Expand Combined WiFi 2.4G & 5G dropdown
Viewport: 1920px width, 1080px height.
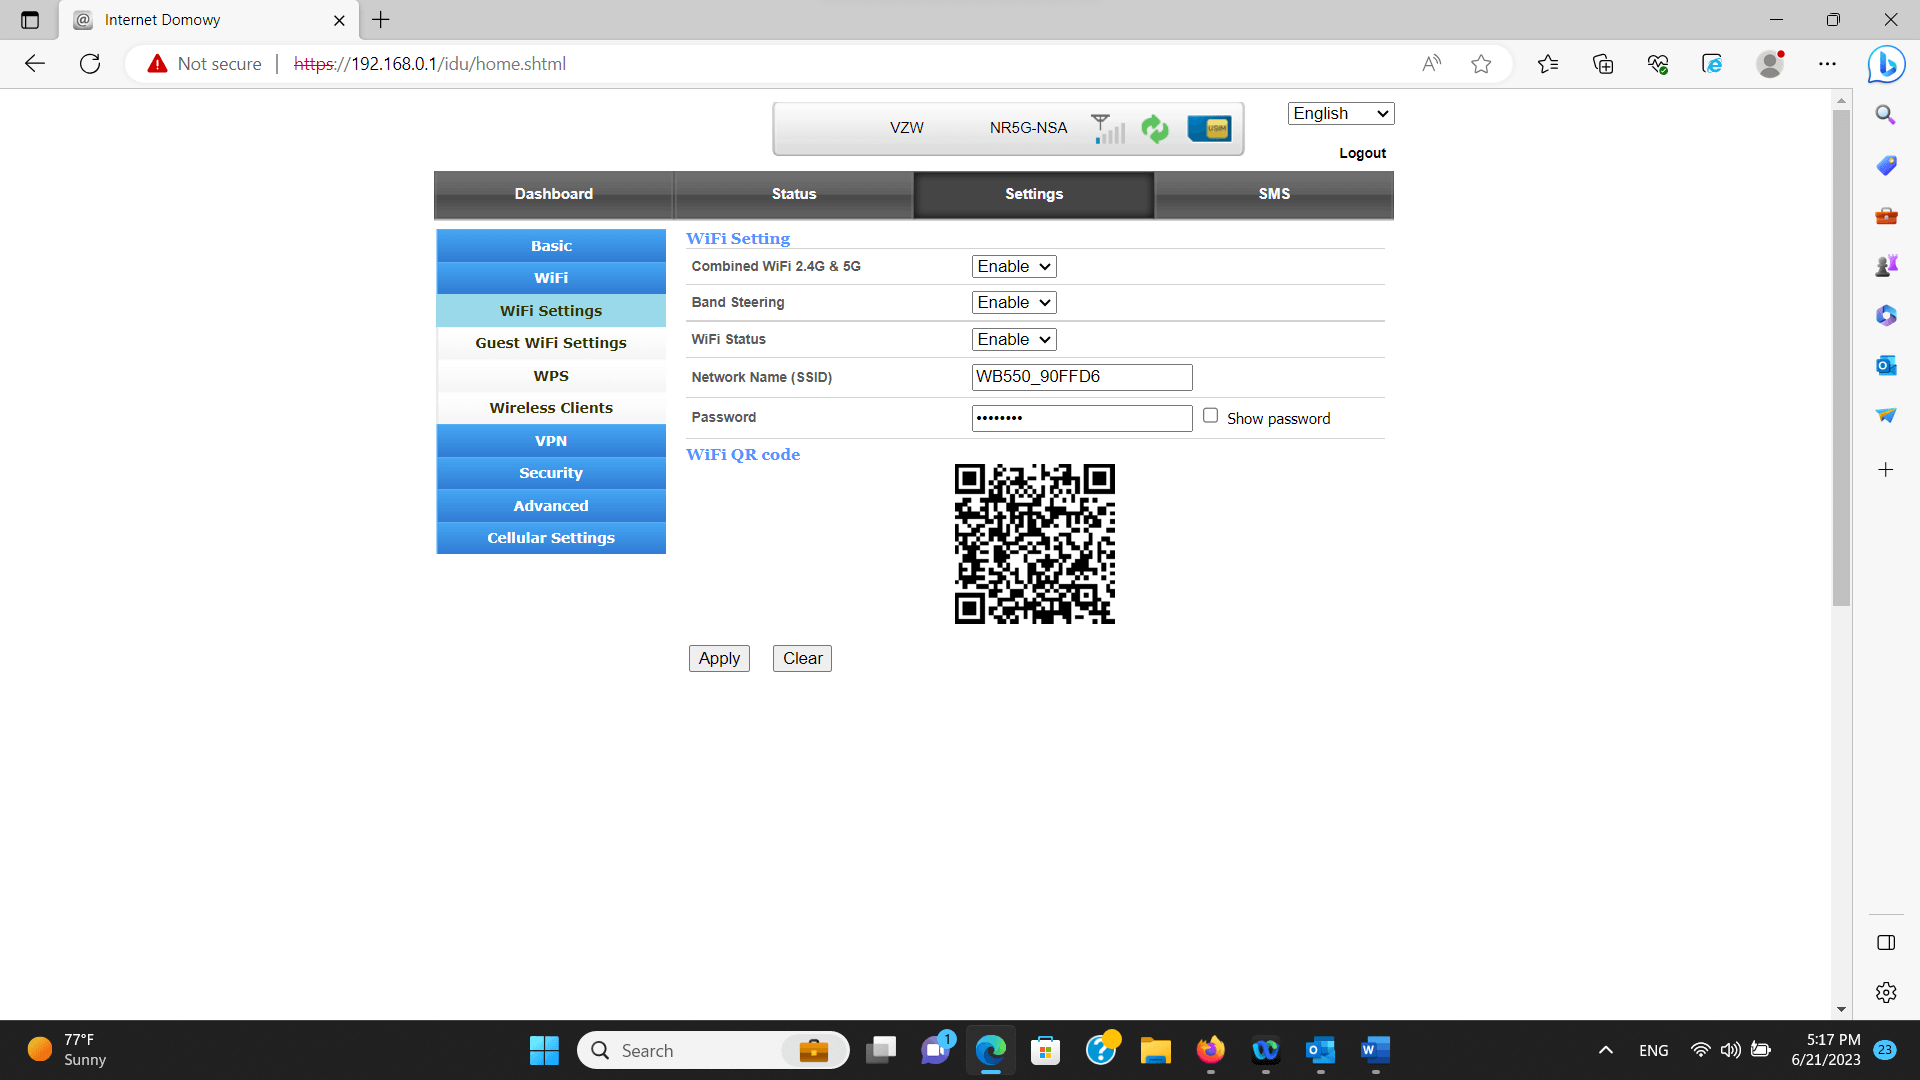1014,266
